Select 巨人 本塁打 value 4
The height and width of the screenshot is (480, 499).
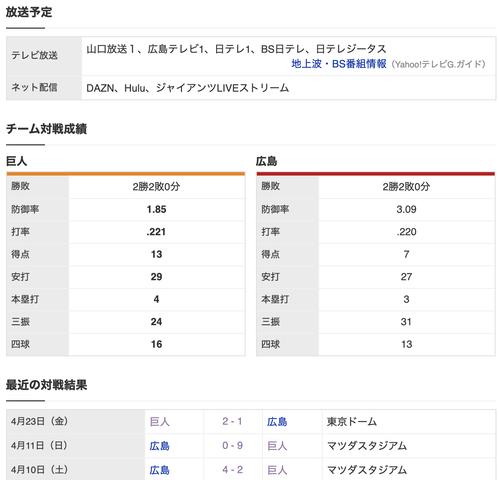tap(156, 299)
